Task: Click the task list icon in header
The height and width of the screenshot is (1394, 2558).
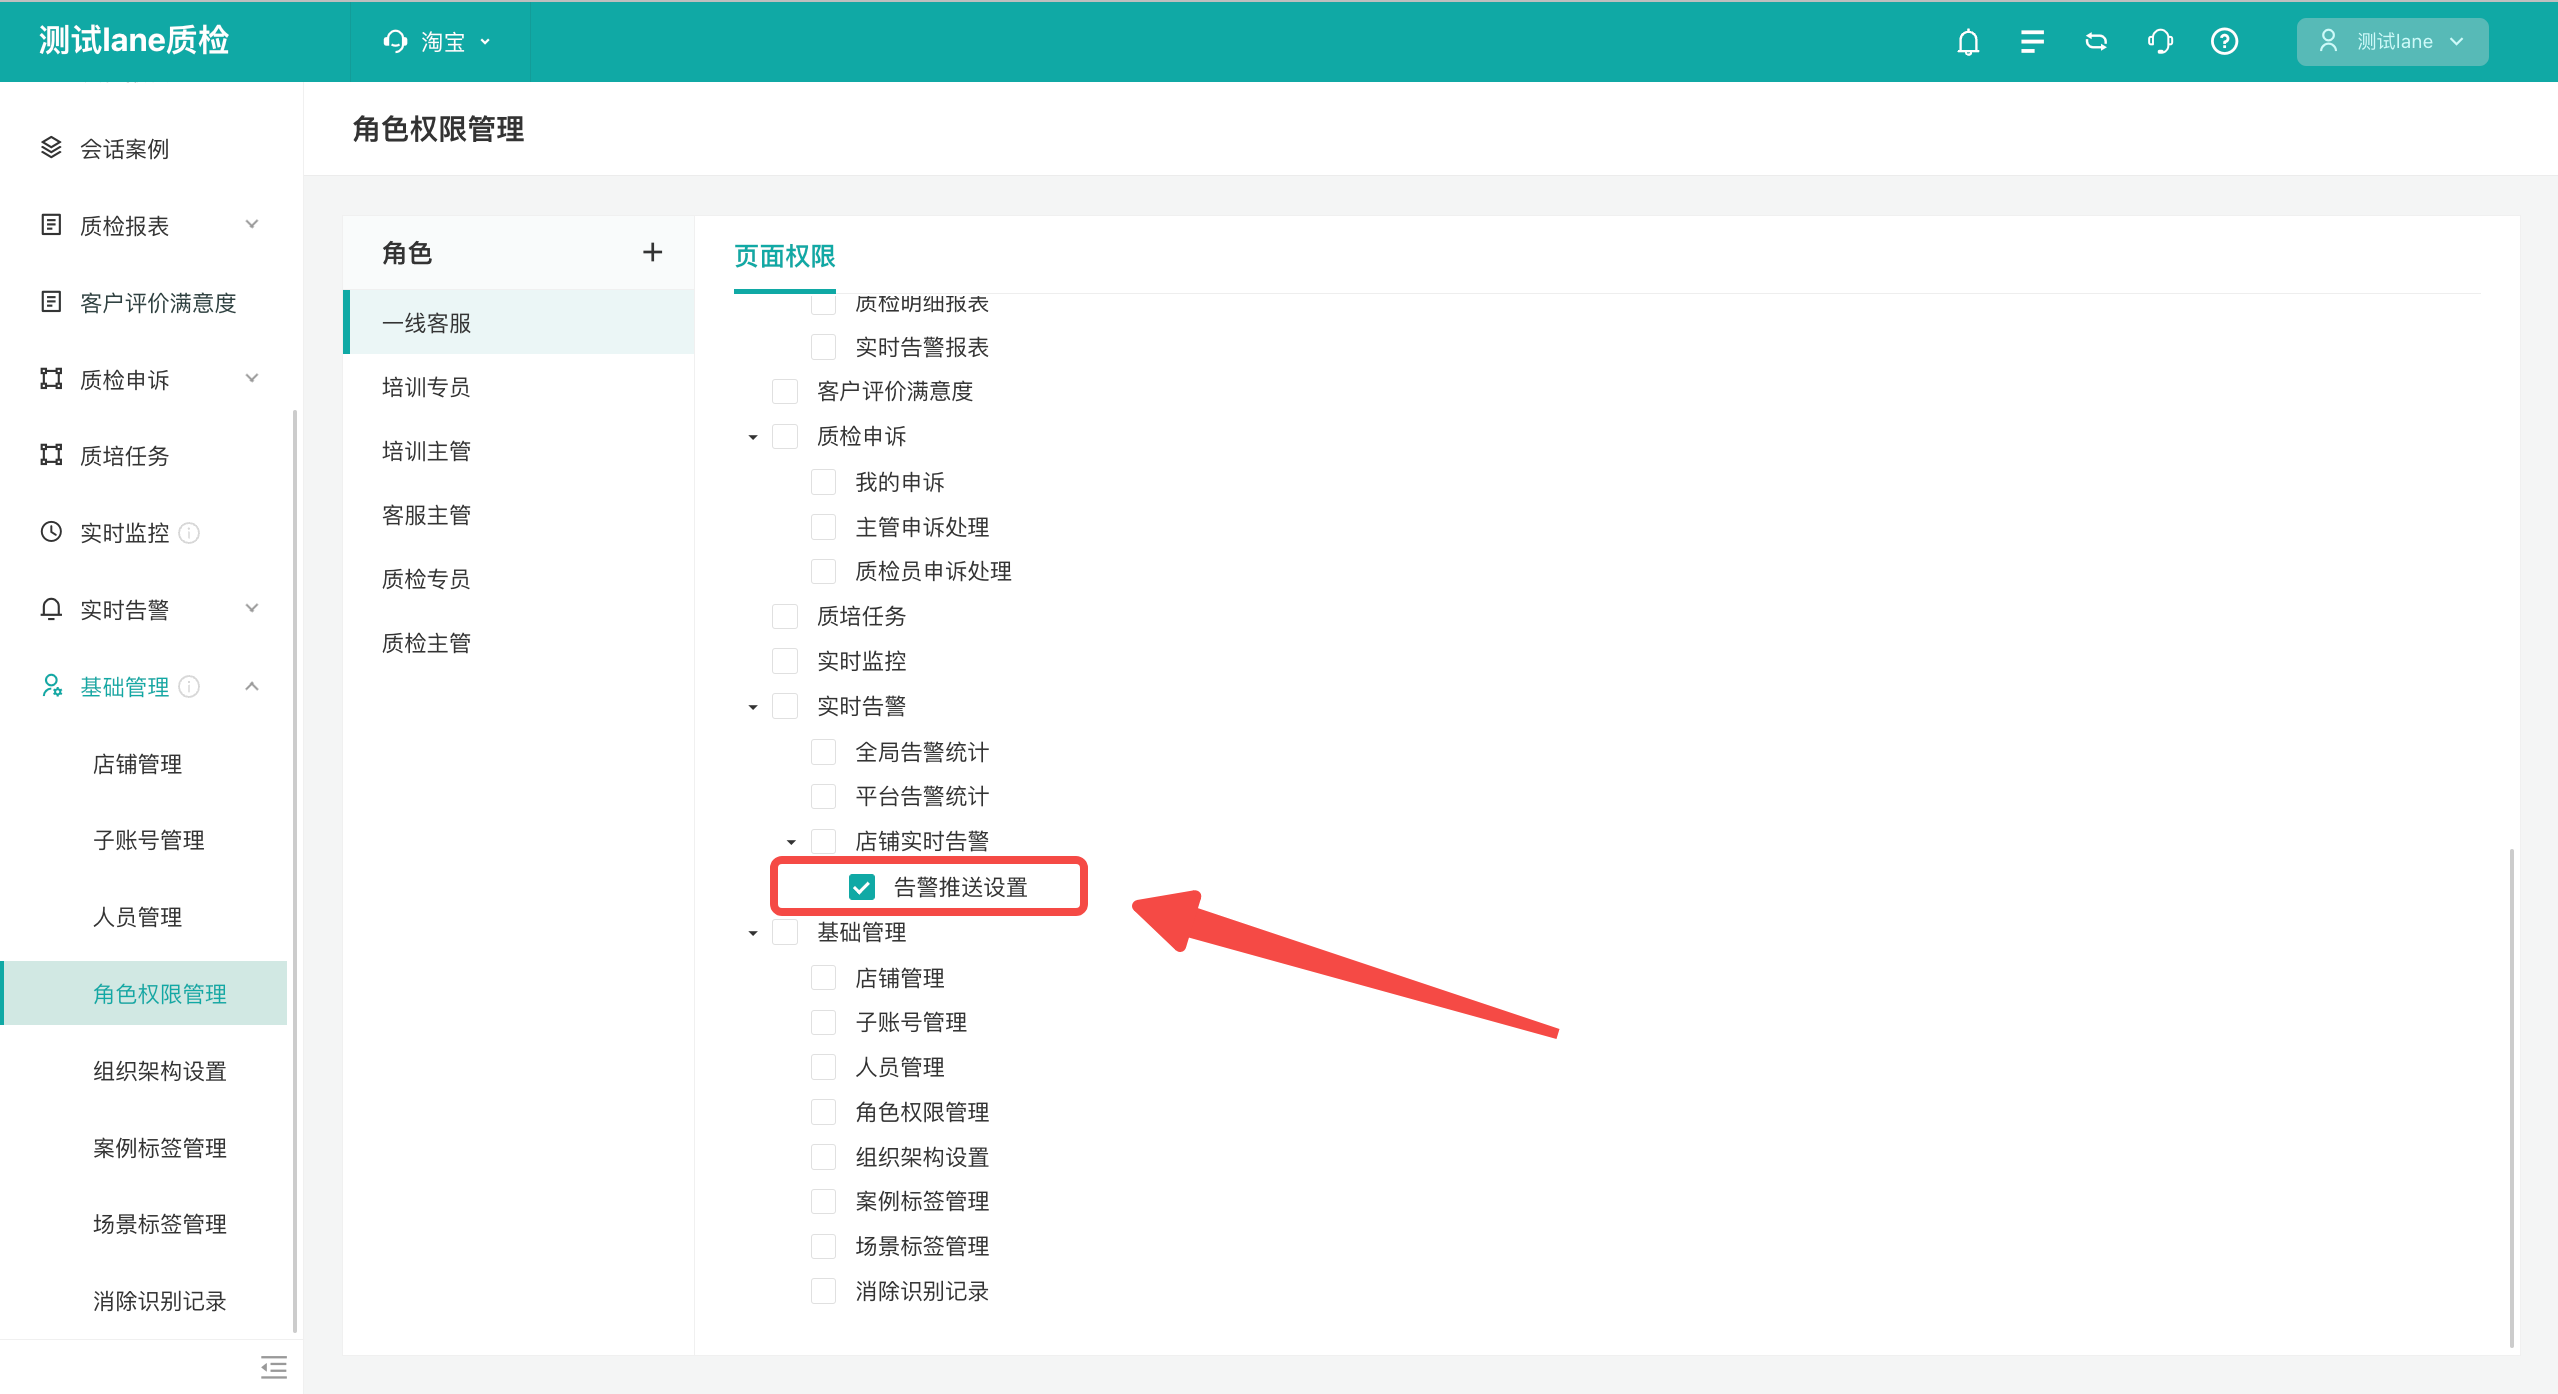Action: [2032, 41]
